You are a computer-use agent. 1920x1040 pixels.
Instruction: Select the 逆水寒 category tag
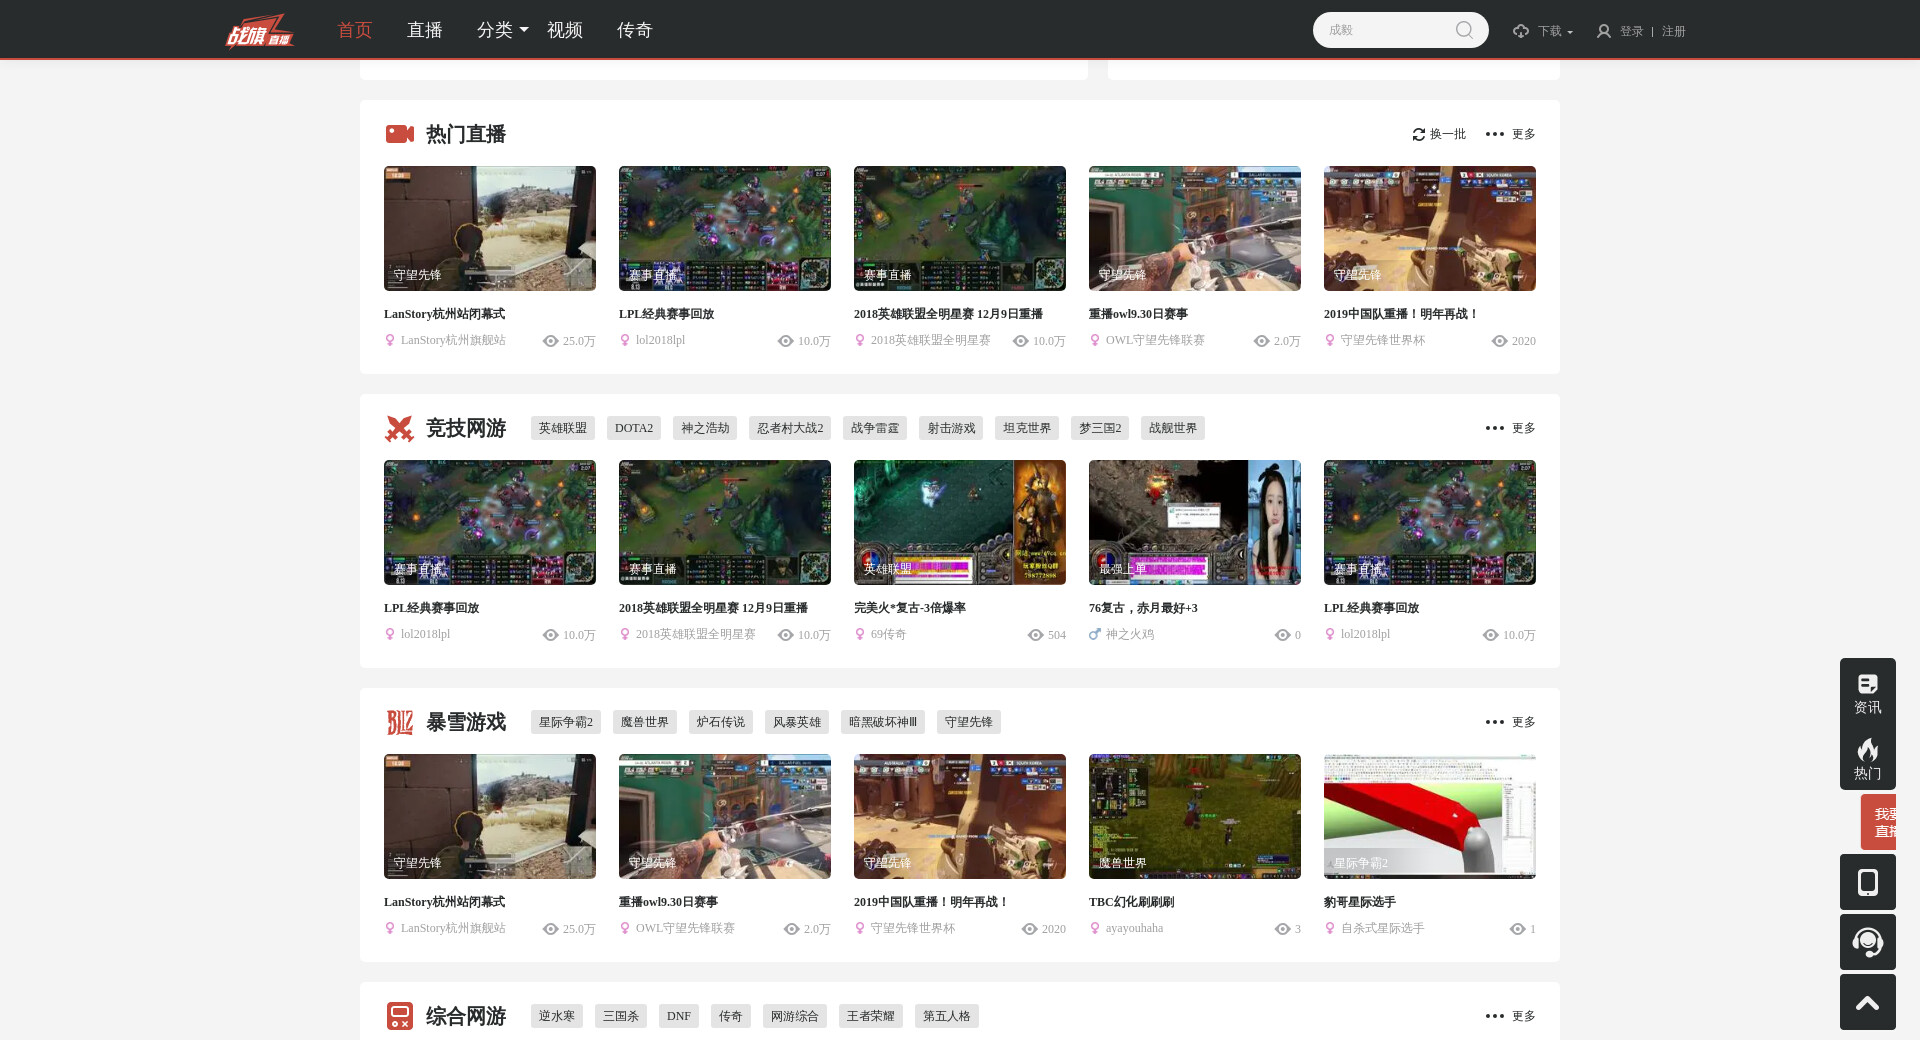[557, 1016]
